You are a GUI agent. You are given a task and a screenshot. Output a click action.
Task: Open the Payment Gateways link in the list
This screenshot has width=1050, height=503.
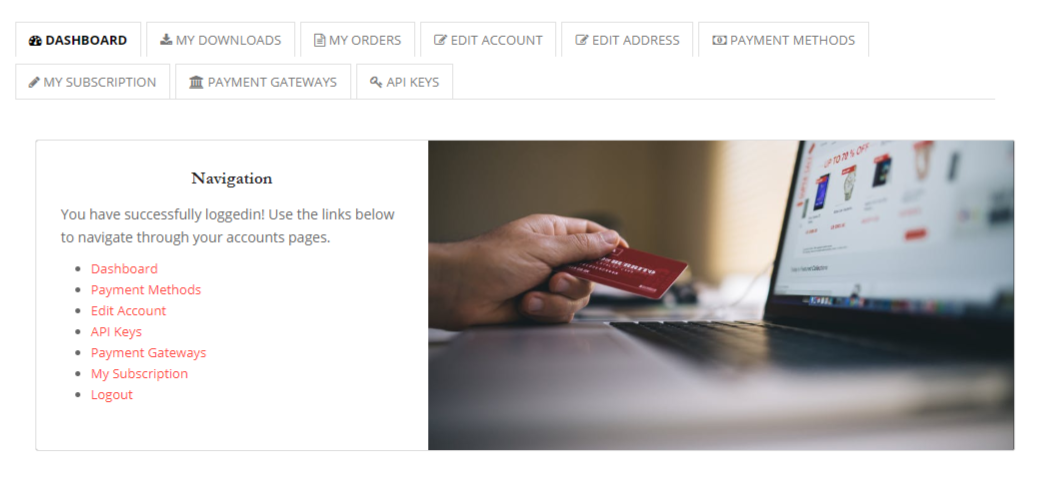[149, 353]
